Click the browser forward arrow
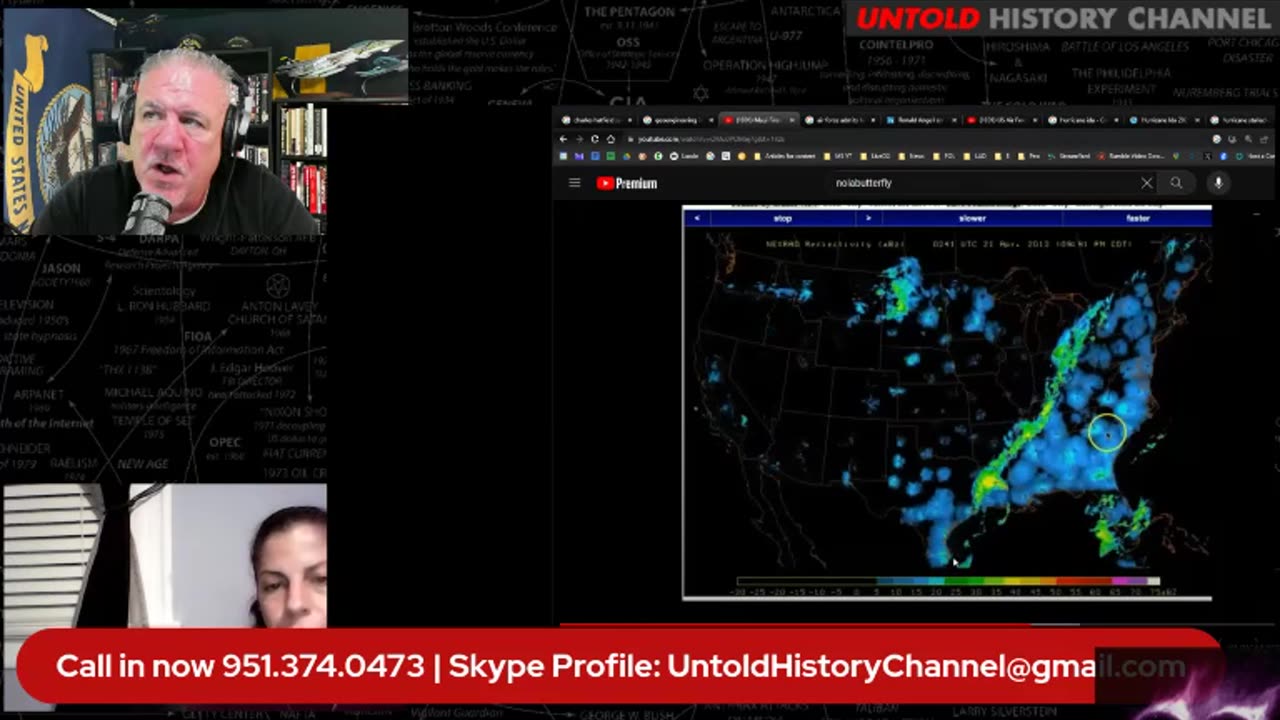The image size is (1280, 720). [x=580, y=139]
